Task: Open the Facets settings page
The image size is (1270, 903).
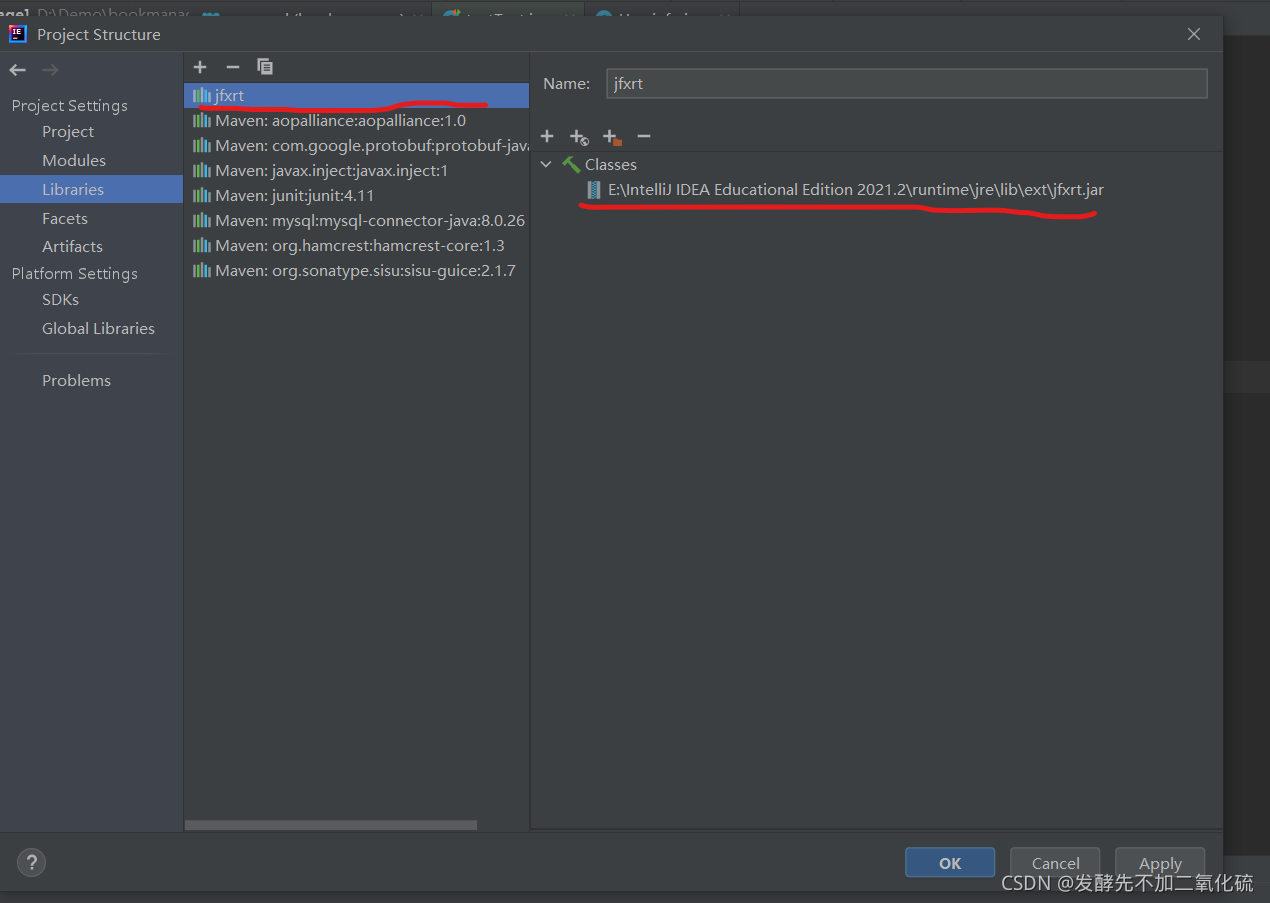Action: coord(65,218)
